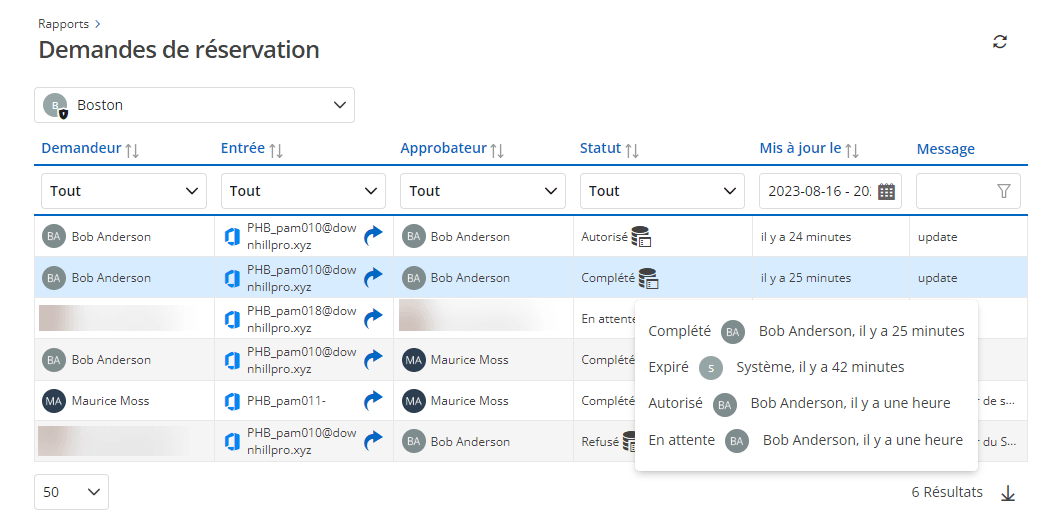The image size is (1059, 526).
Task: Sort by Demandeur column arrows
Action: (132, 150)
